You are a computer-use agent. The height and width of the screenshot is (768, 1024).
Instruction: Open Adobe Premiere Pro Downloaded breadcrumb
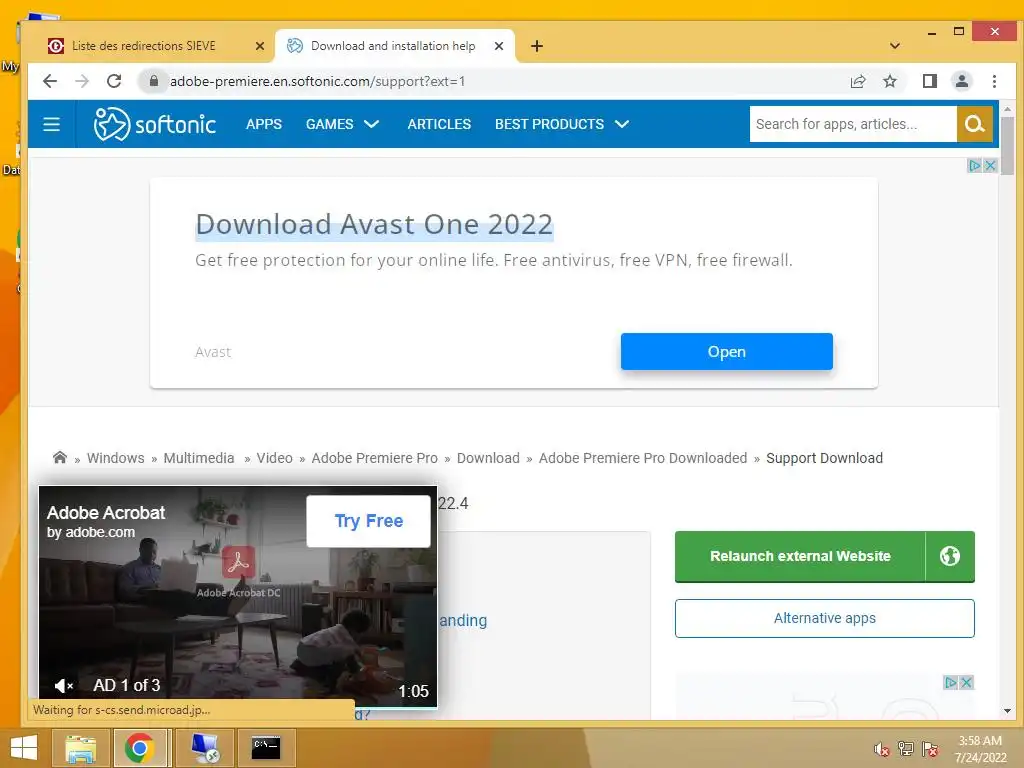point(643,458)
